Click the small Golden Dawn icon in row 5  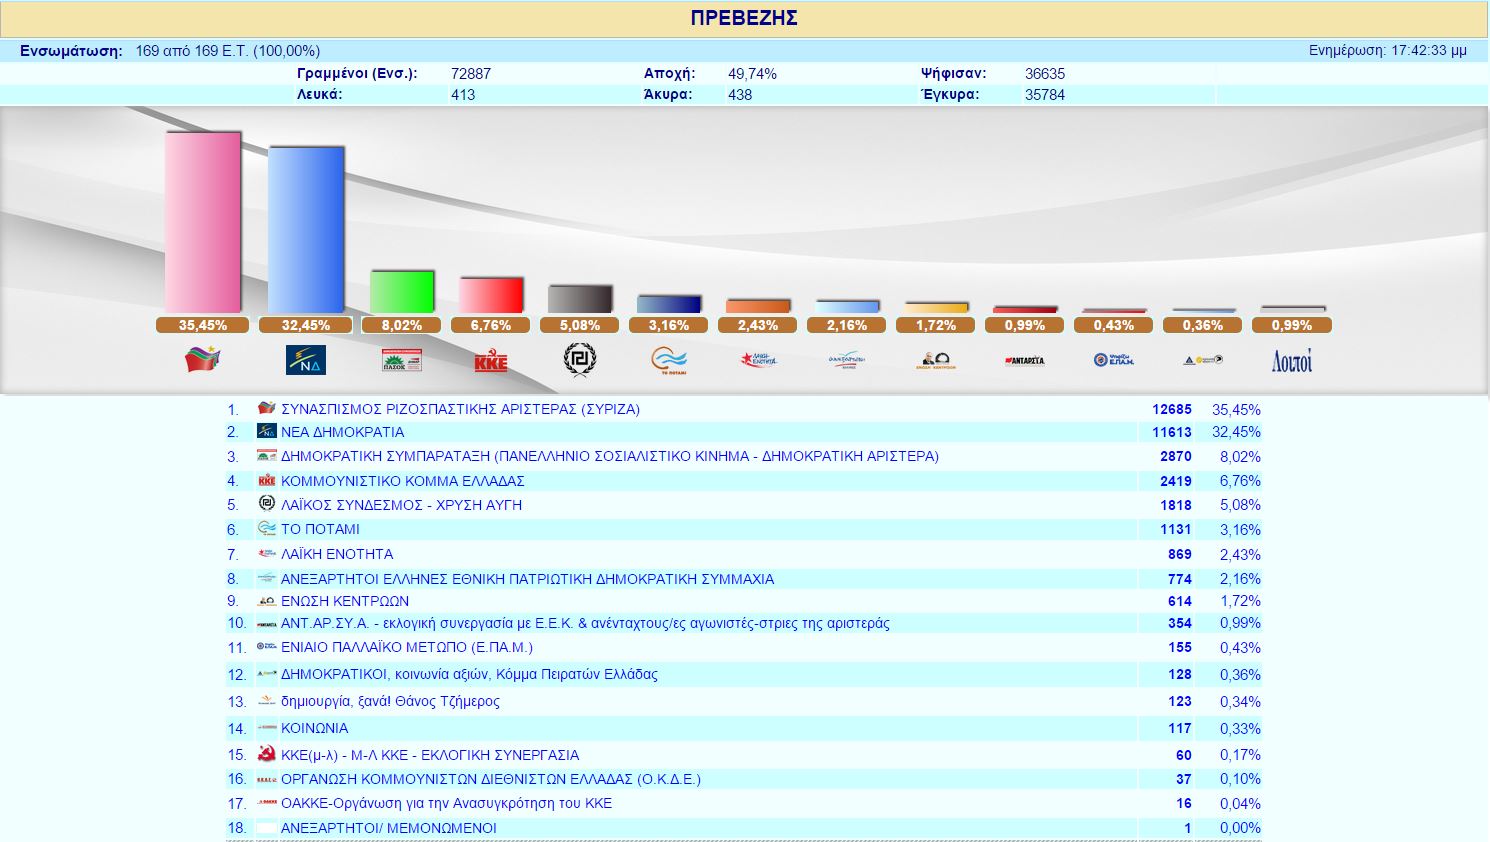266,504
